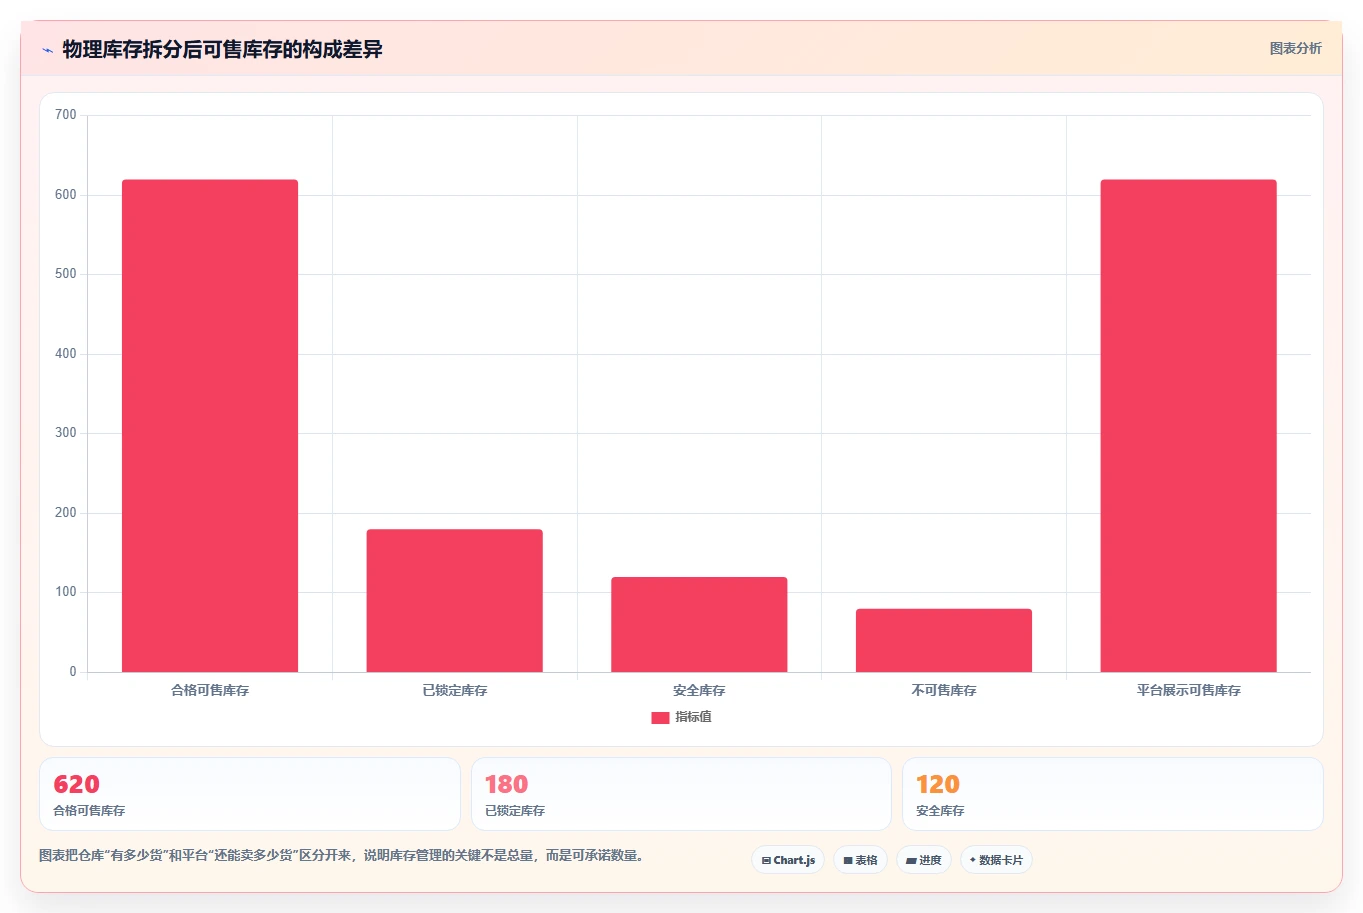This screenshot has height=913, width=1363.
Task: Click the x-axis label 安全库存
Action: (x=699, y=690)
